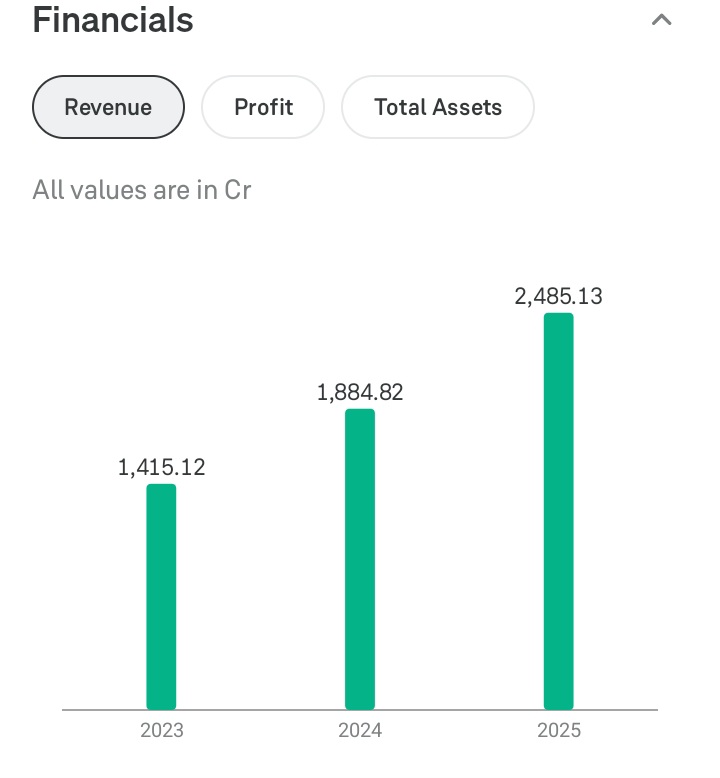
Task: Click the 2023 axis label
Action: click(x=161, y=731)
